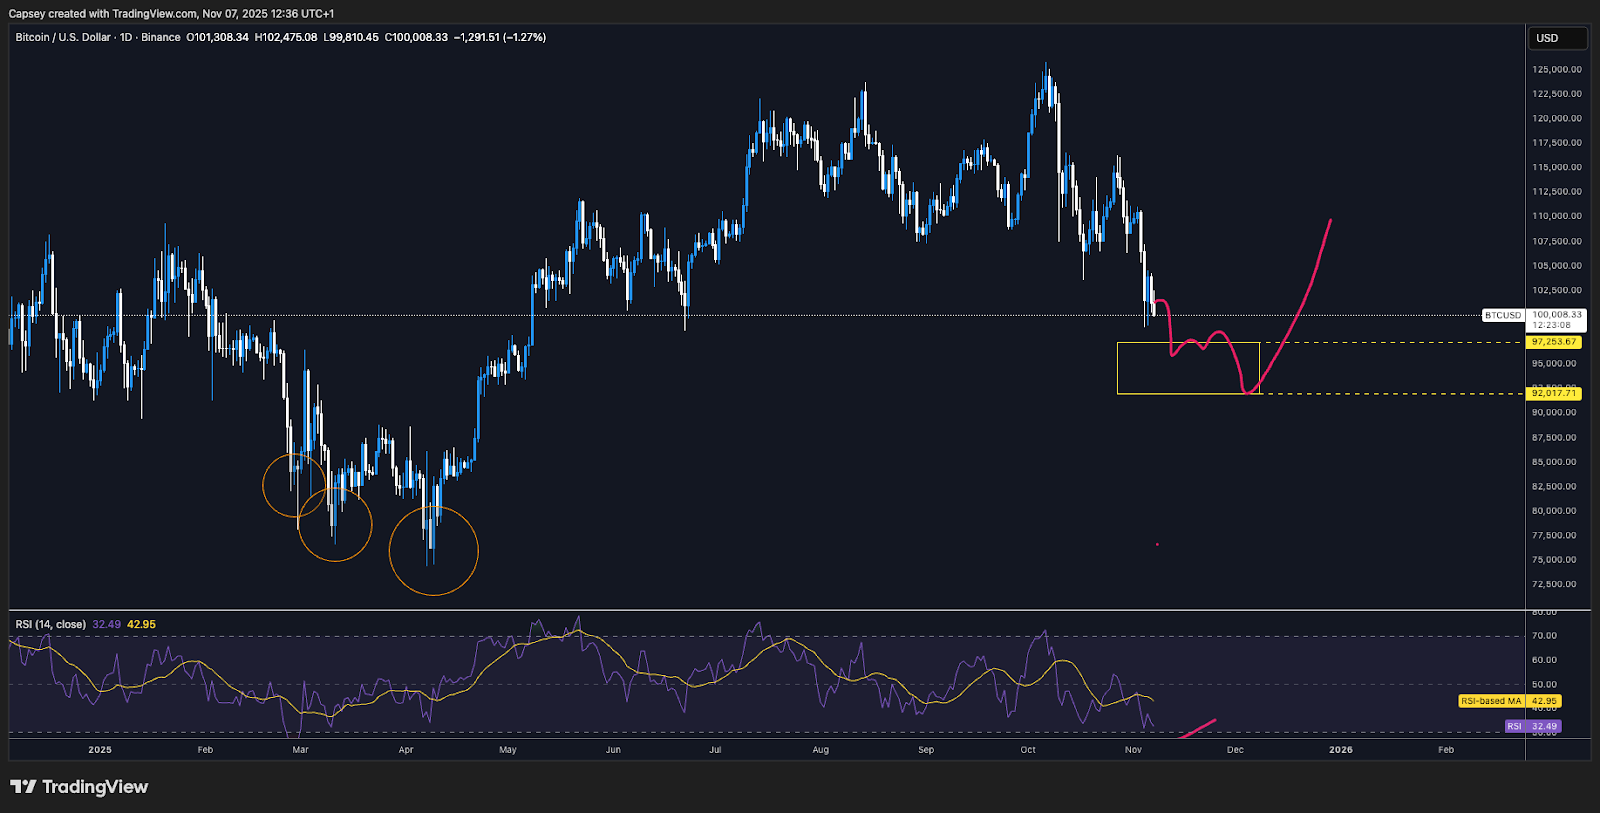Click the 32.49 value in the RSI legend

[x=106, y=624]
